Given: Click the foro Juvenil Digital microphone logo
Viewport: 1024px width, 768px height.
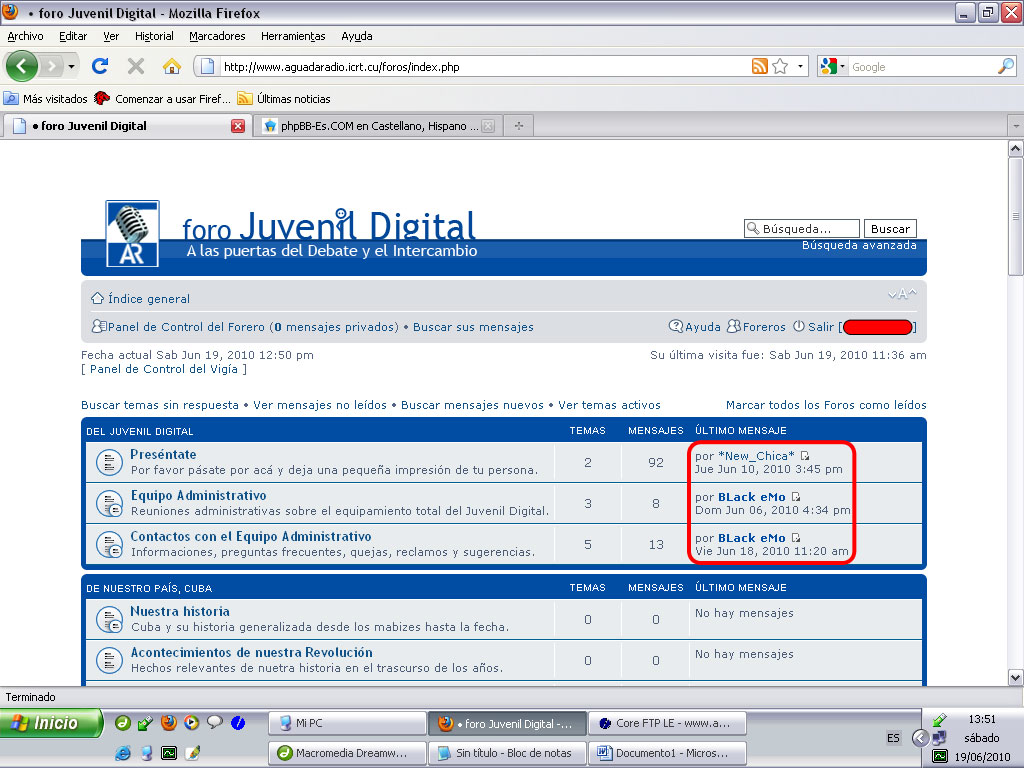Looking at the screenshot, I should pyautogui.click(x=132, y=233).
